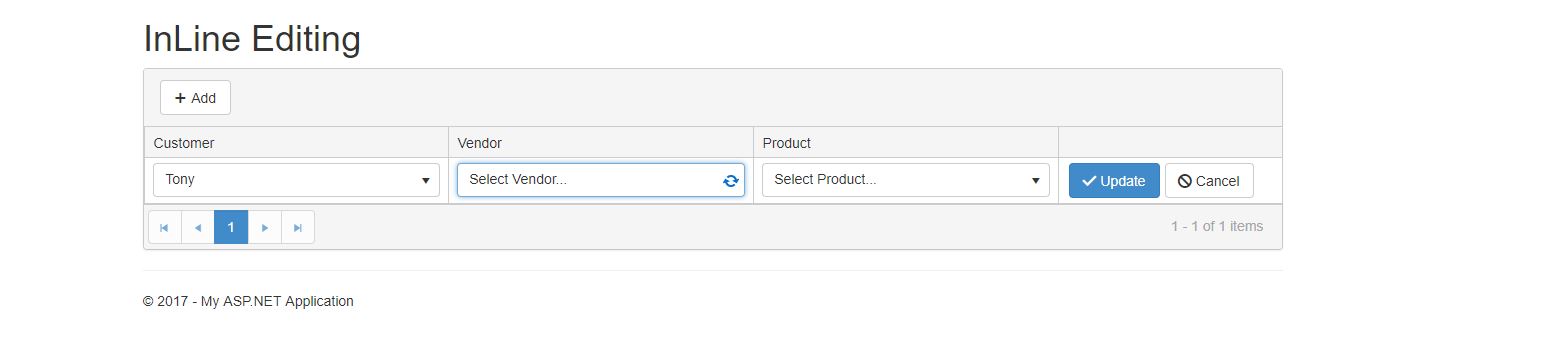Open the Select Vendor dropdown
The image size is (1559, 361).
[601, 180]
